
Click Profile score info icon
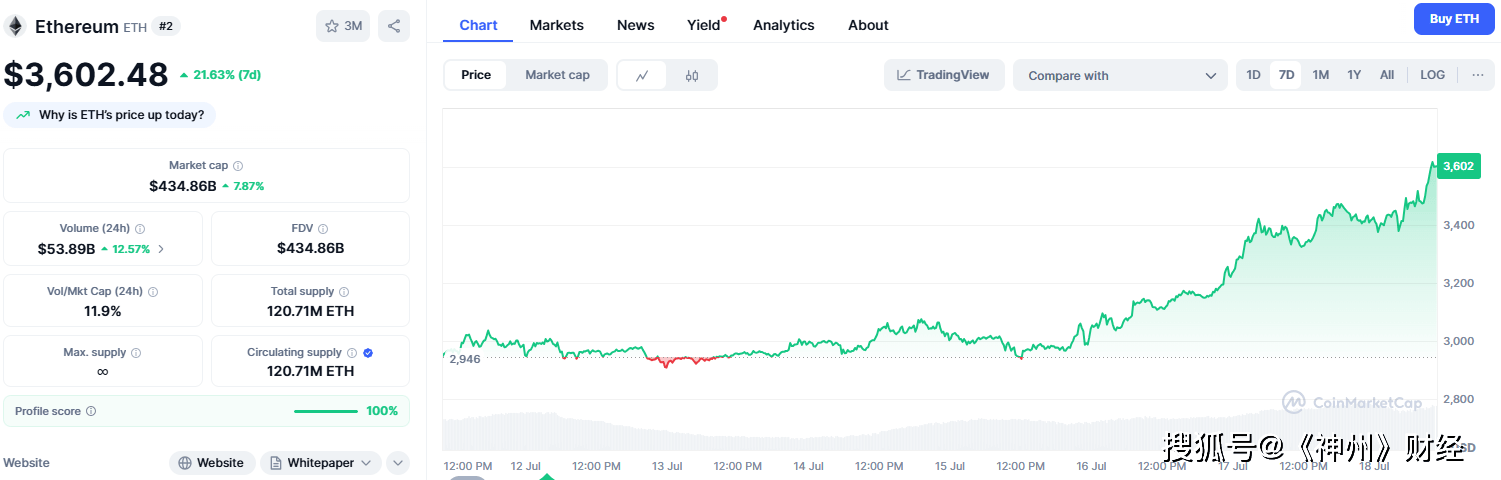click(91, 411)
